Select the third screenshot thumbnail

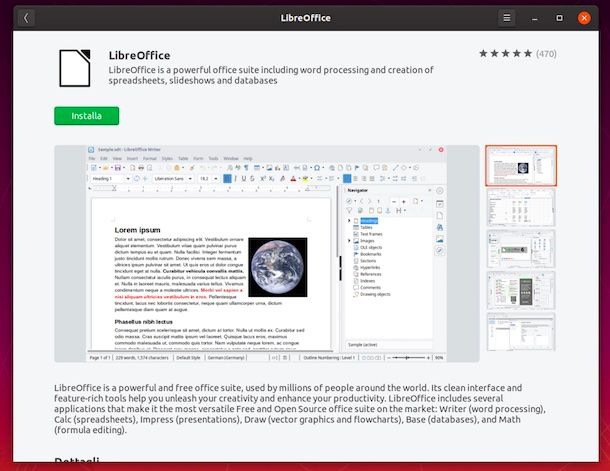pyautogui.click(x=521, y=249)
